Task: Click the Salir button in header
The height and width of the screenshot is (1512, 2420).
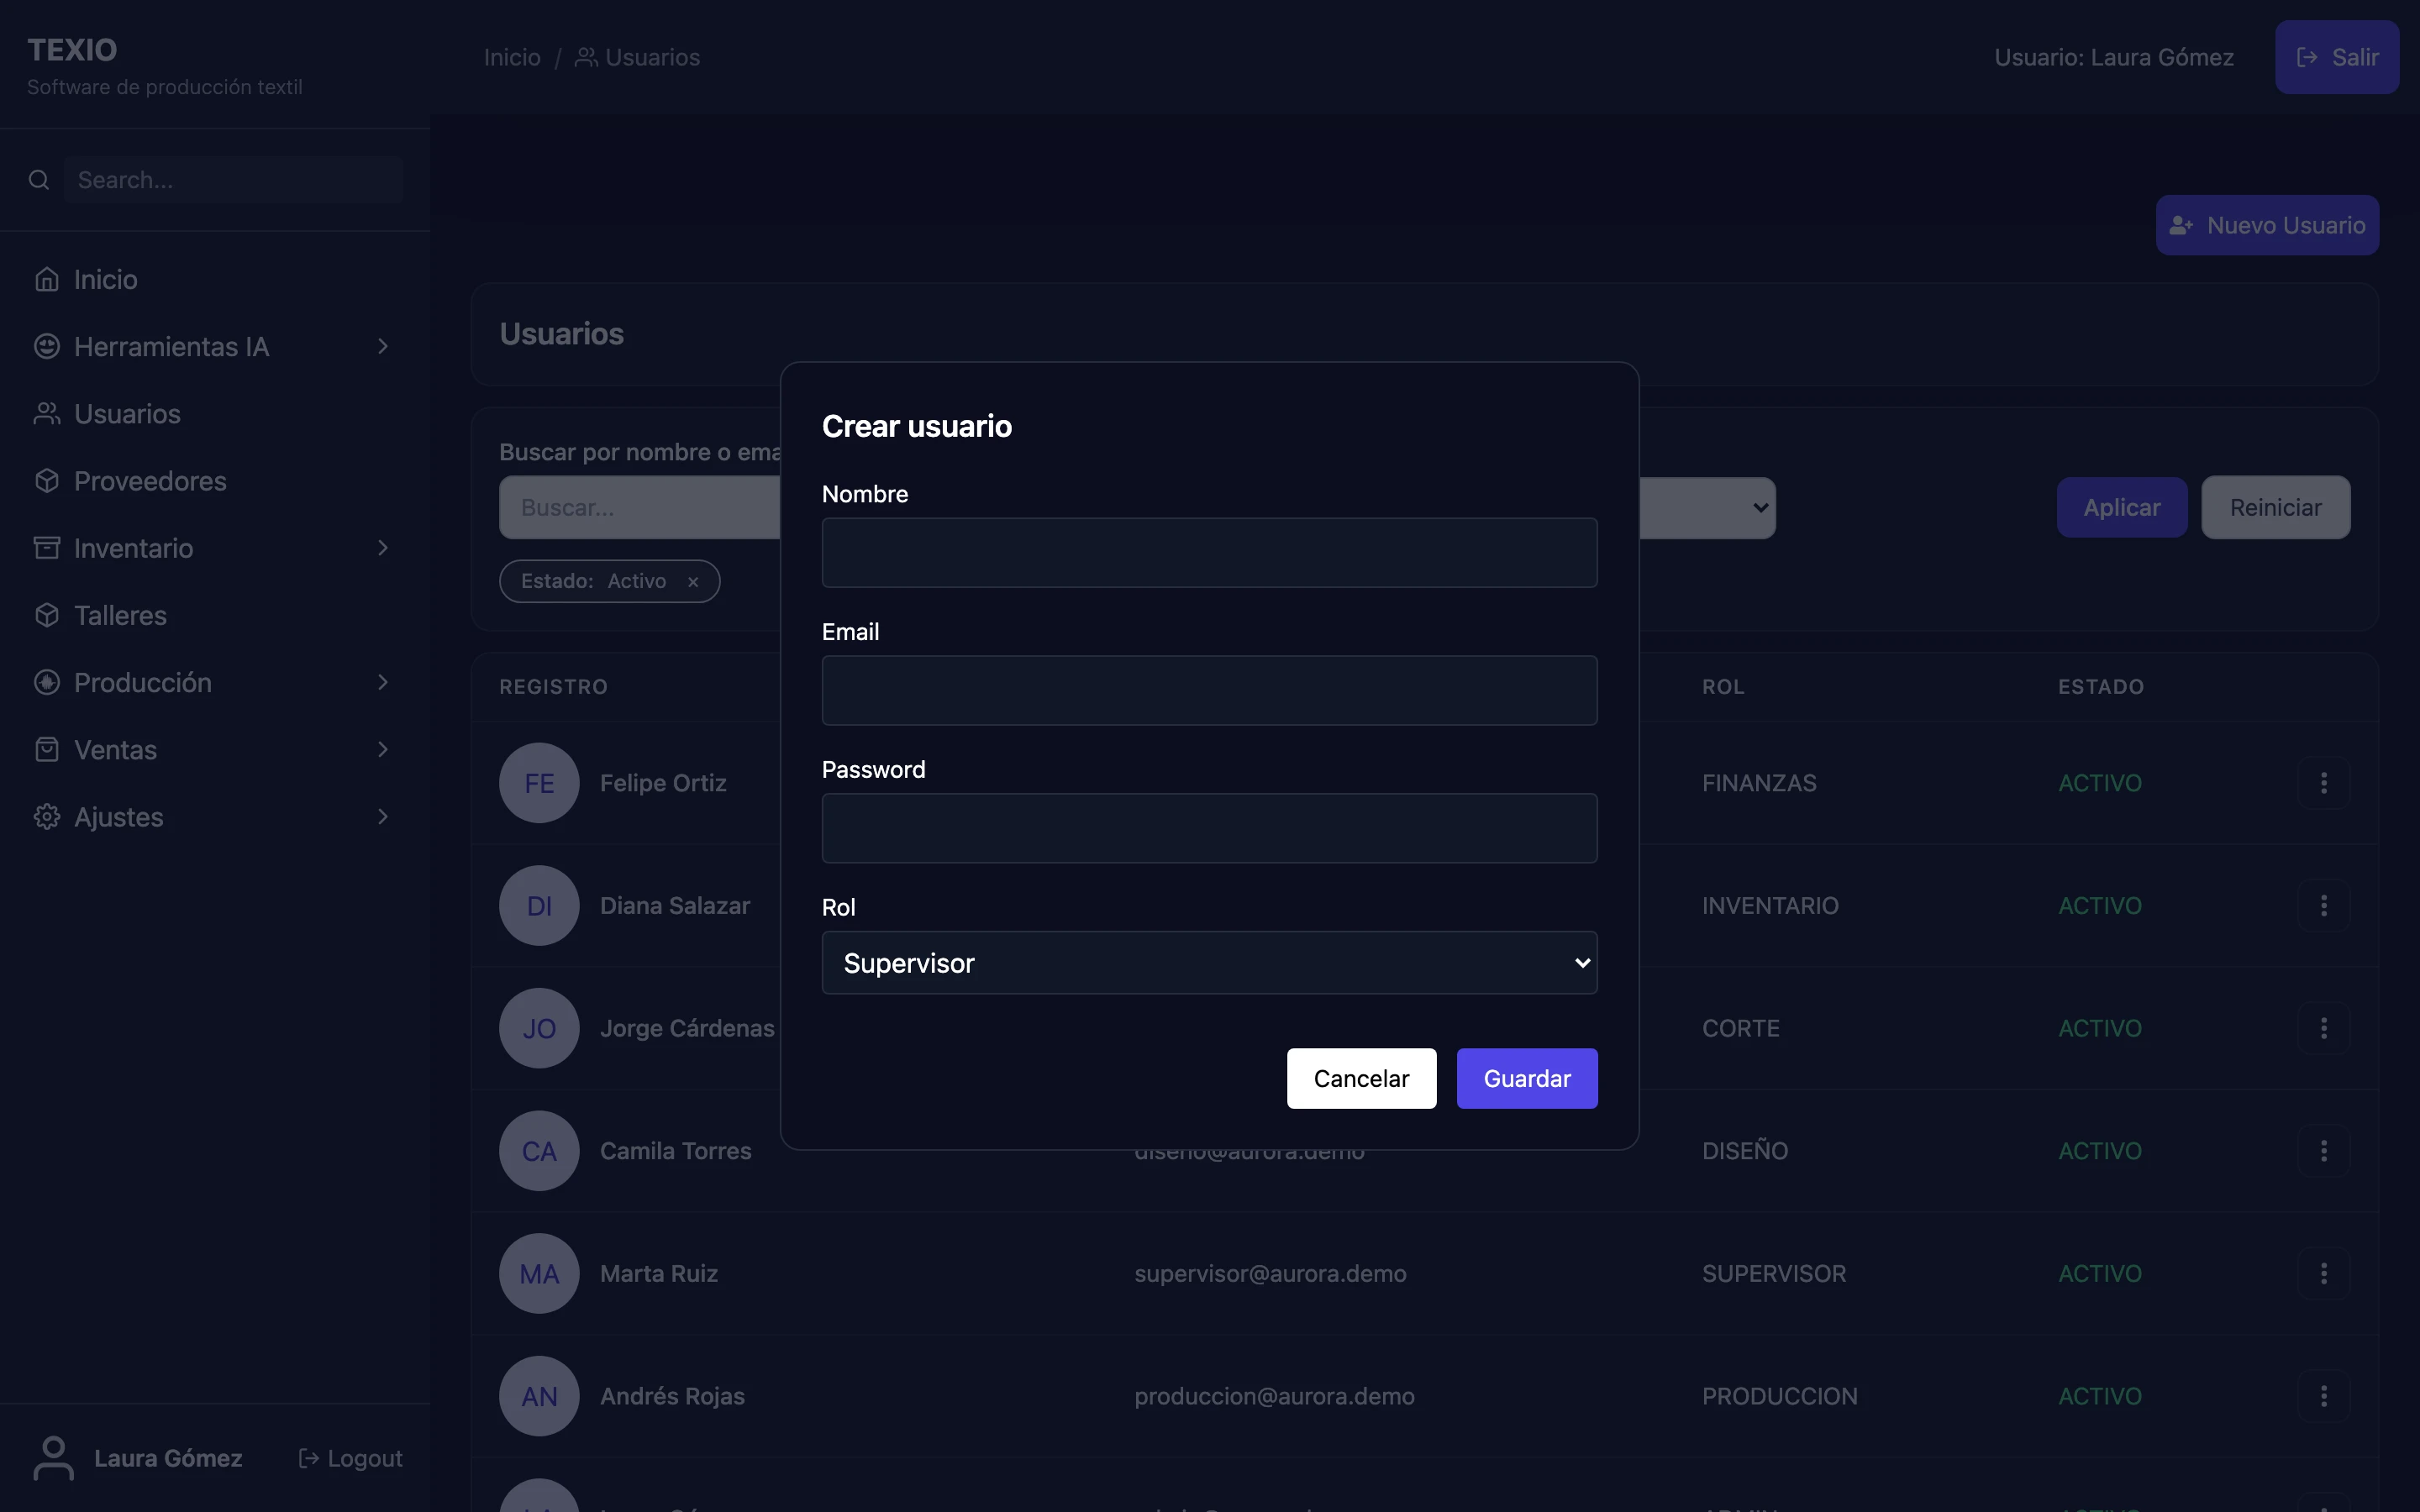Action: tap(2337, 57)
